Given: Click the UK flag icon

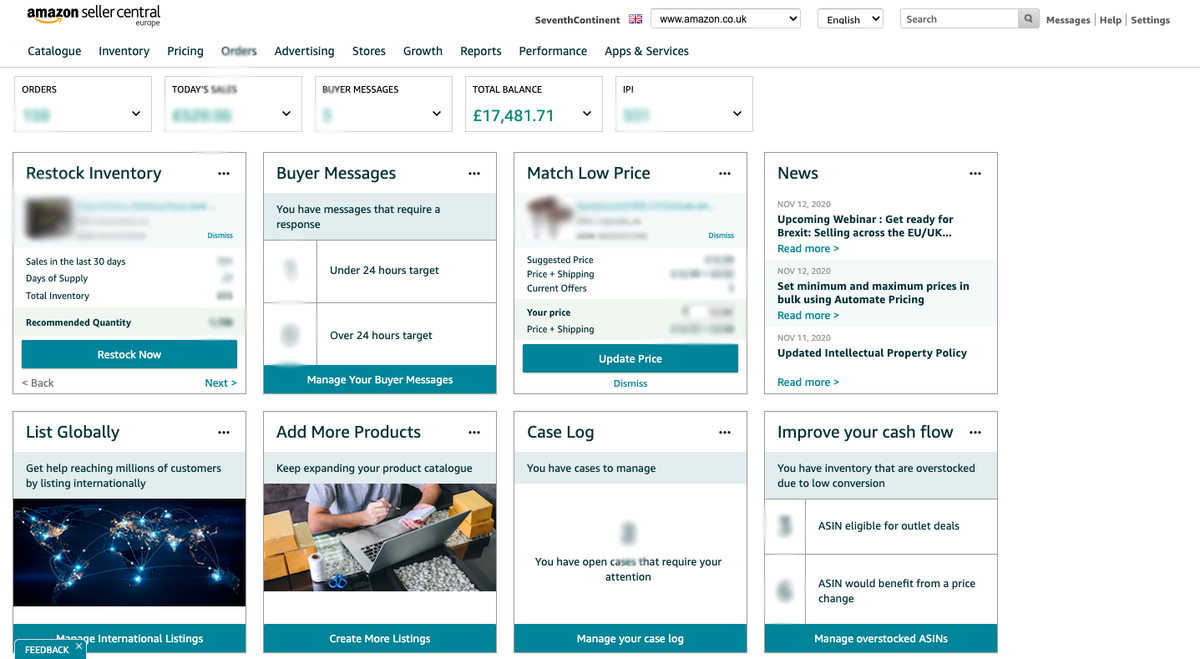Looking at the screenshot, I should (636, 20).
